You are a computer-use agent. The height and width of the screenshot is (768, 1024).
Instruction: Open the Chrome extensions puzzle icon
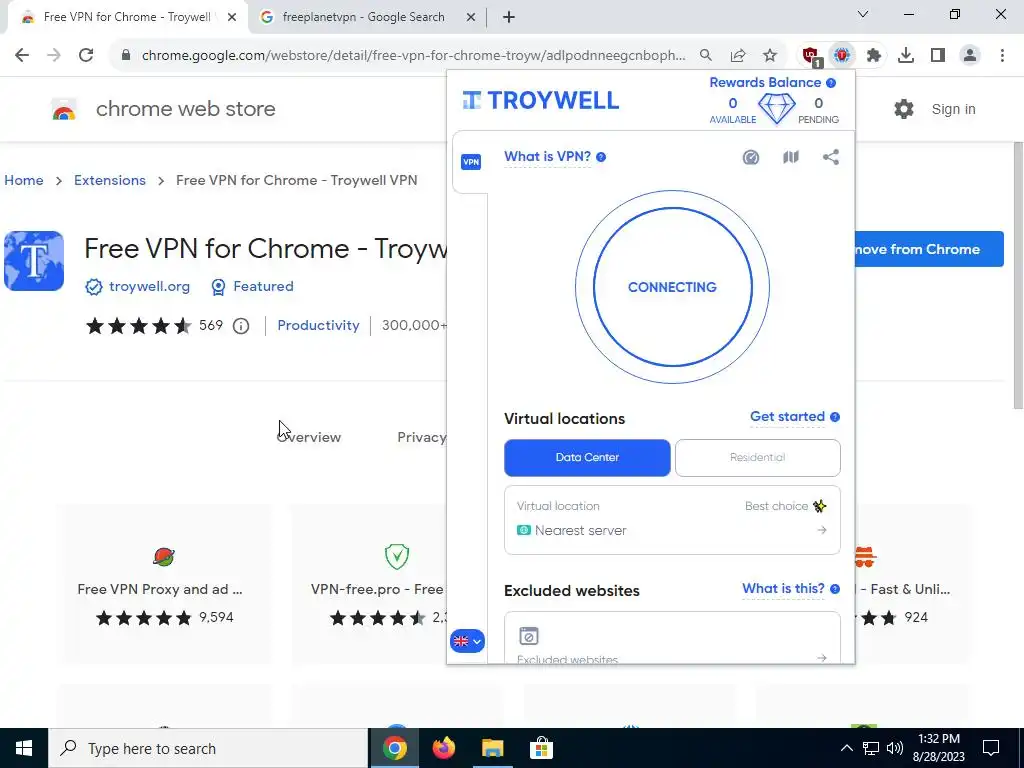(x=874, y=56)
